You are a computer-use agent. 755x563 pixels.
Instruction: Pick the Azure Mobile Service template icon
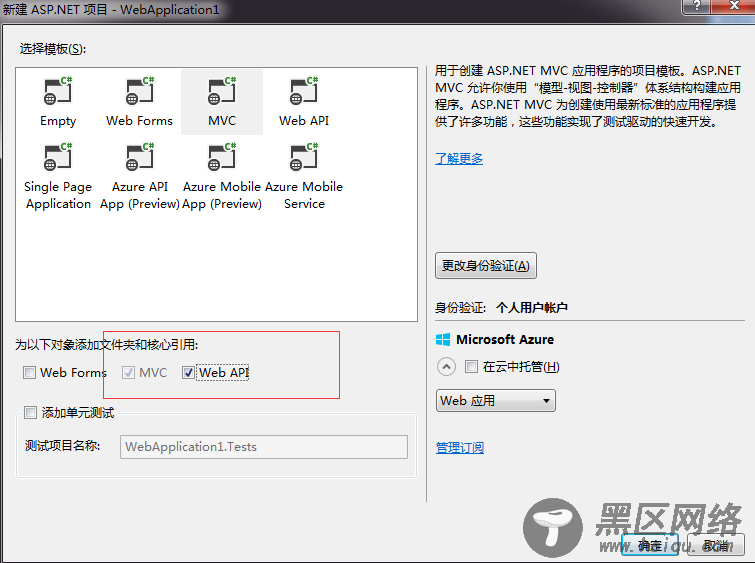[x=304, y=157]
